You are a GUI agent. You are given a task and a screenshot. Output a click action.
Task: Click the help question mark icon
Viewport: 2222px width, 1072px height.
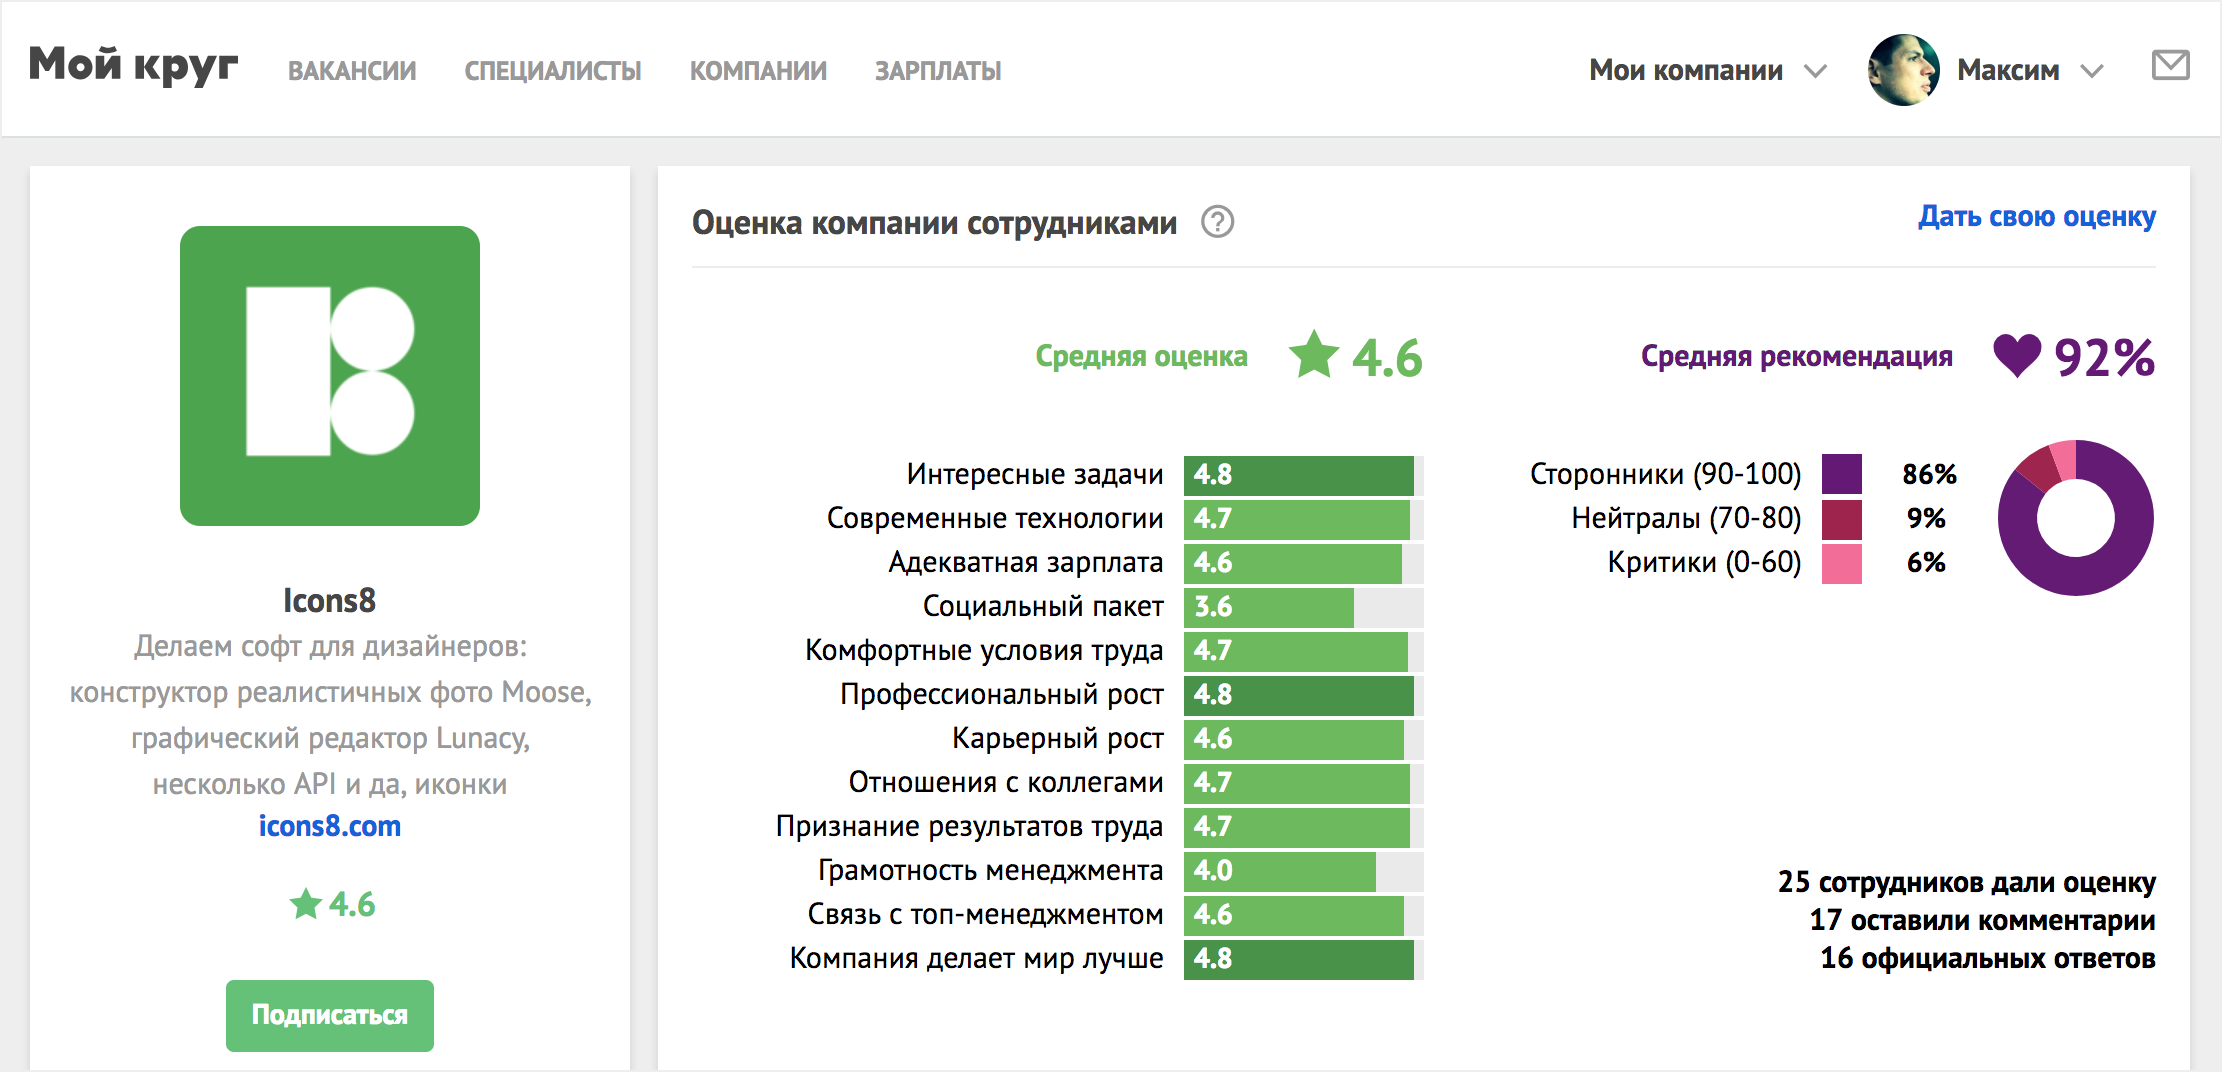click(1217, 221)
